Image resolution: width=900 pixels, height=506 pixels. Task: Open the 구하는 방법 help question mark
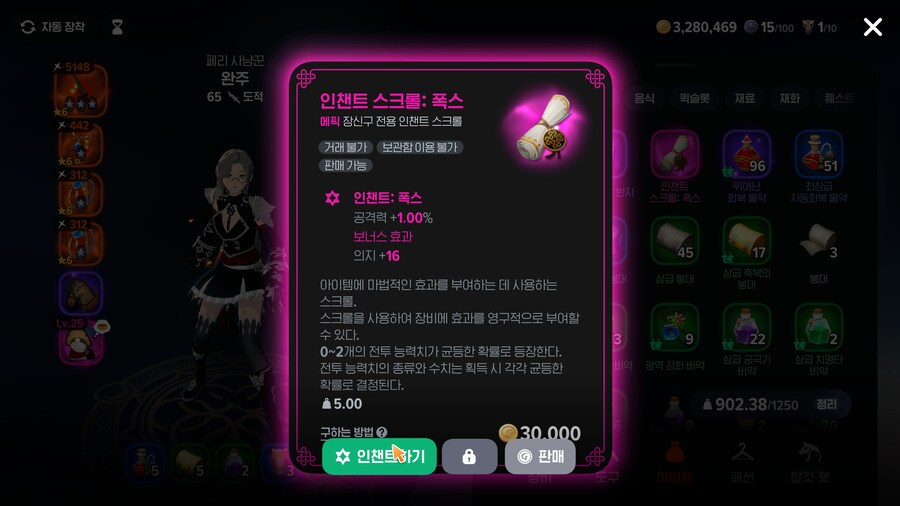382,433
